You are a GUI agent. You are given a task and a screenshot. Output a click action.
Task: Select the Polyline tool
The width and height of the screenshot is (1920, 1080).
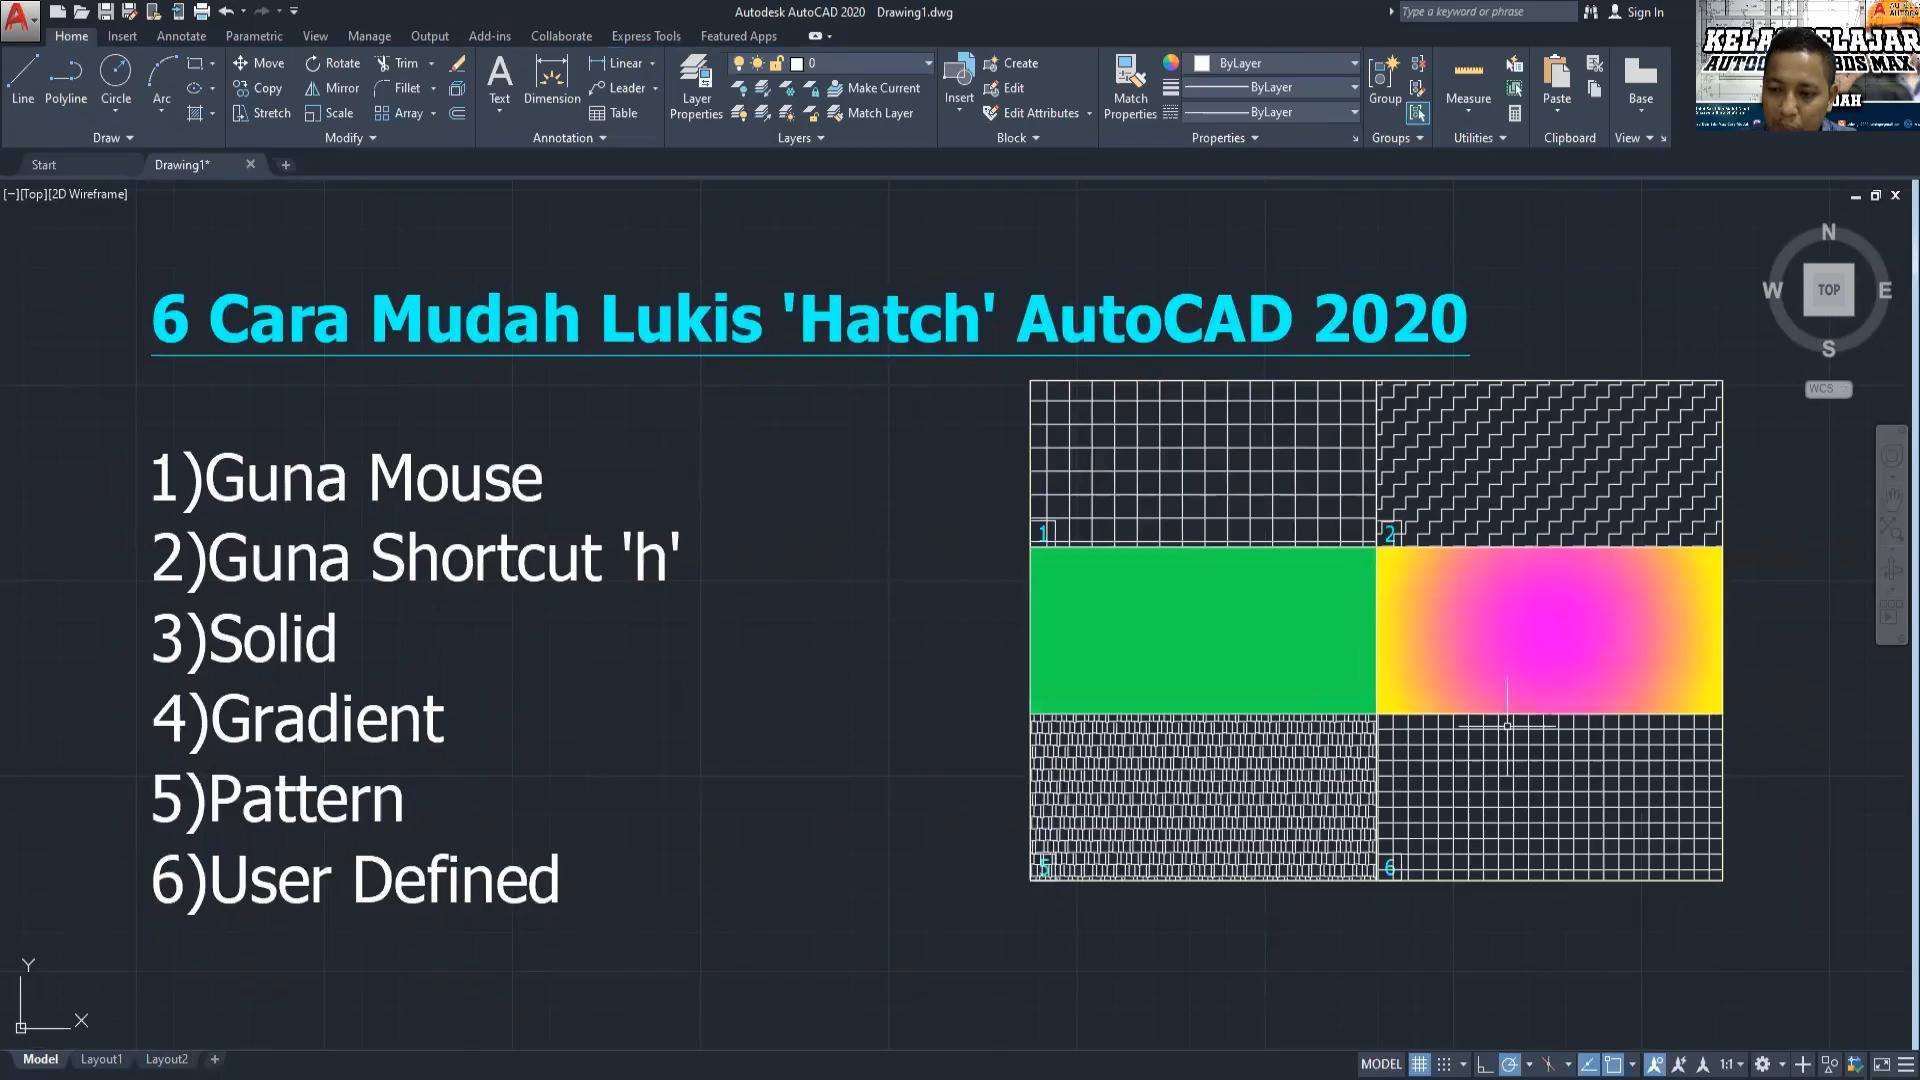pos(65,80)
